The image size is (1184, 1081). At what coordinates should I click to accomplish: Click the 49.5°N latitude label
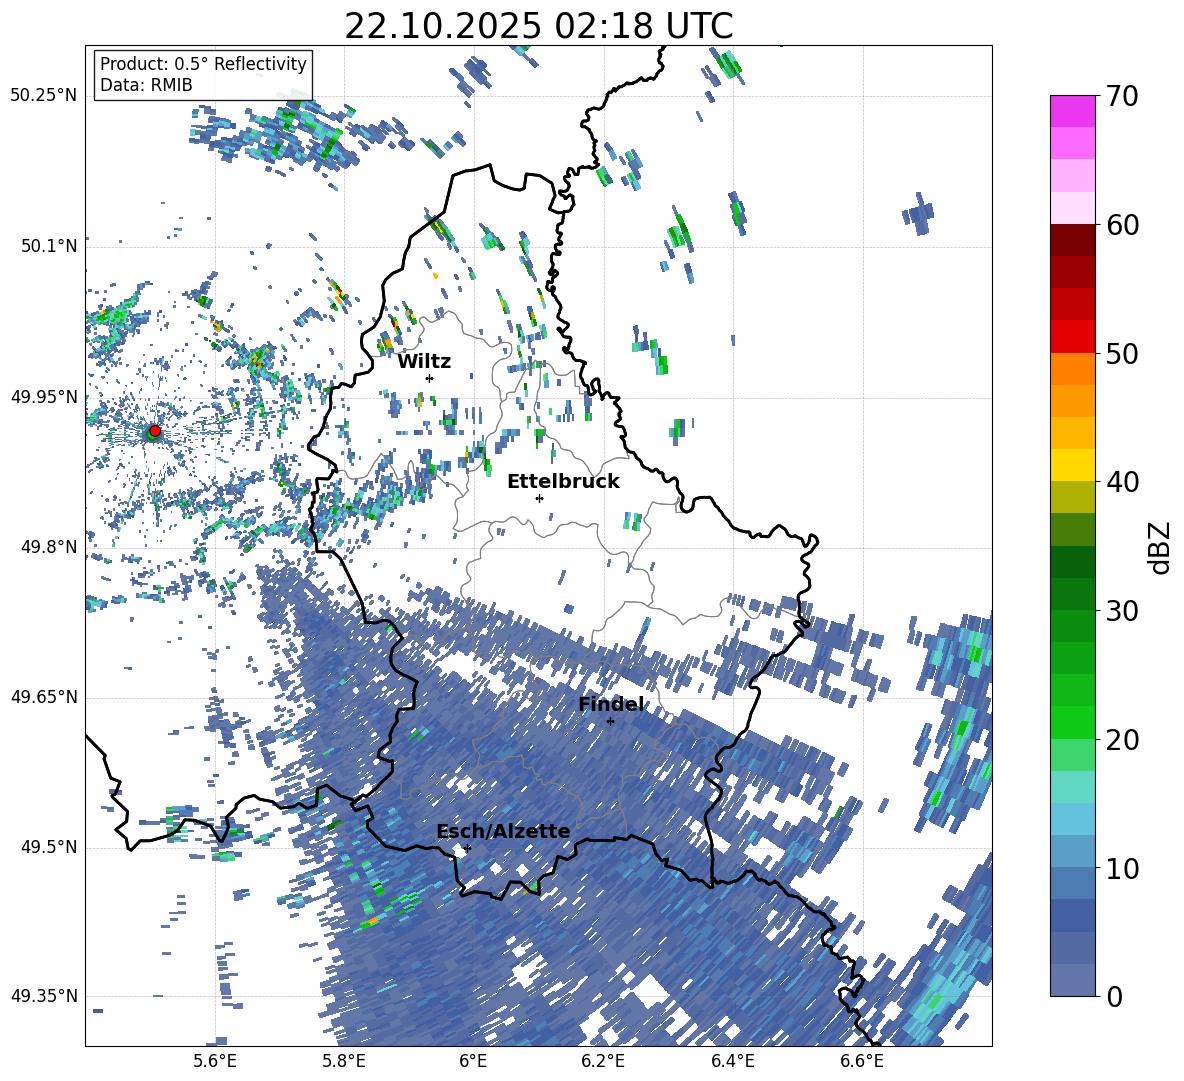(x=48, y=846)
